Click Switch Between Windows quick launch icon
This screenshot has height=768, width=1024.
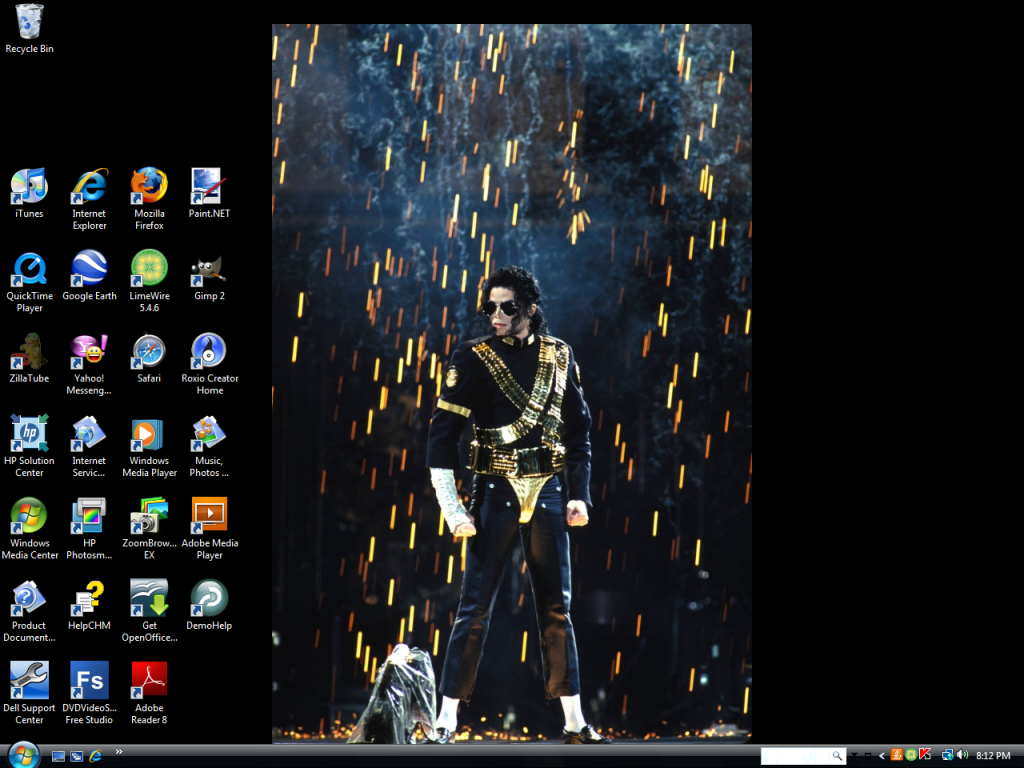pos(76,756)
